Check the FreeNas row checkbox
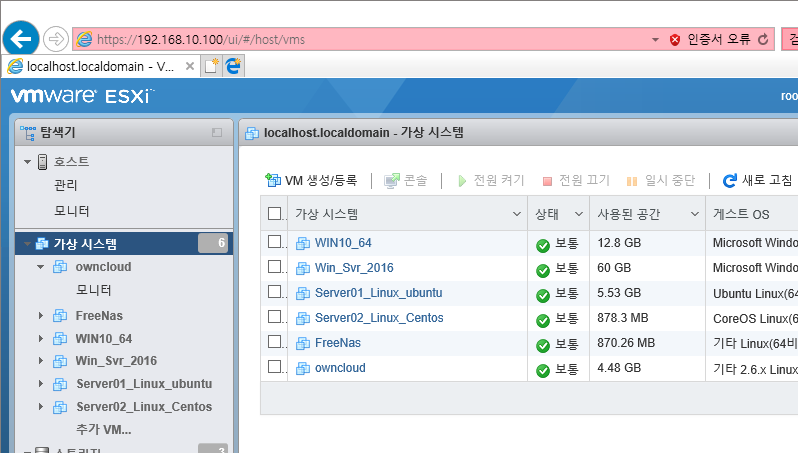 [274, 341]
